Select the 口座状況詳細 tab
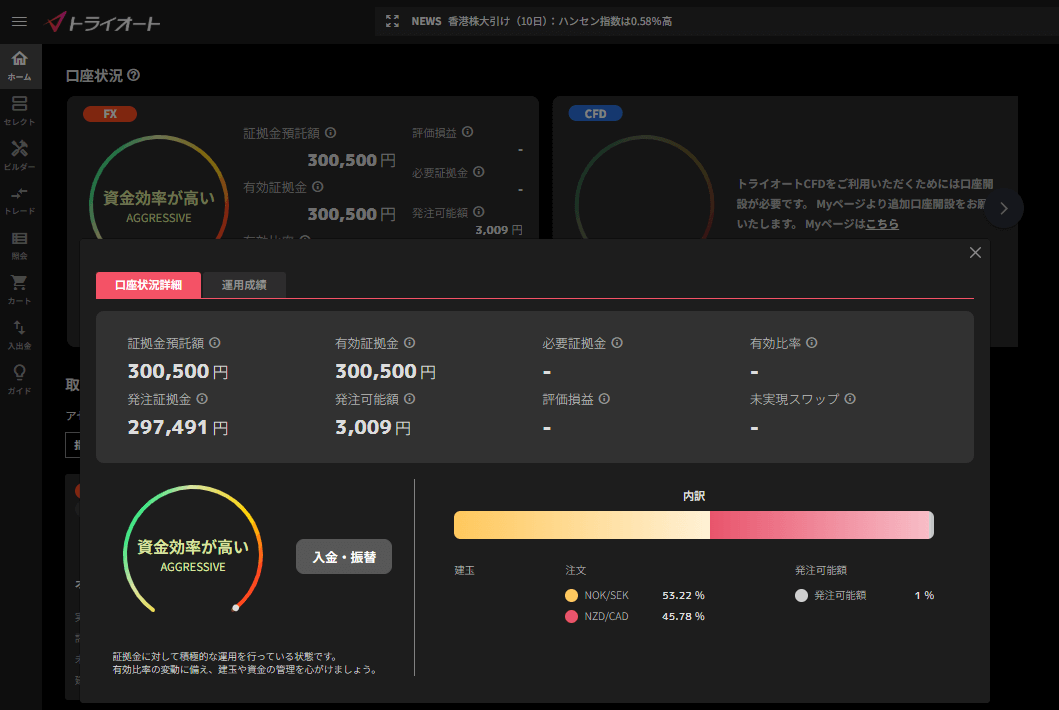Screen dimensions: 1059x710 click(148, 285)
